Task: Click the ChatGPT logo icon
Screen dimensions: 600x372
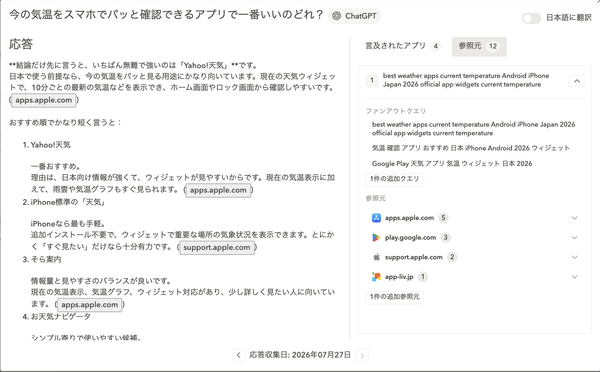Action: 336,16
